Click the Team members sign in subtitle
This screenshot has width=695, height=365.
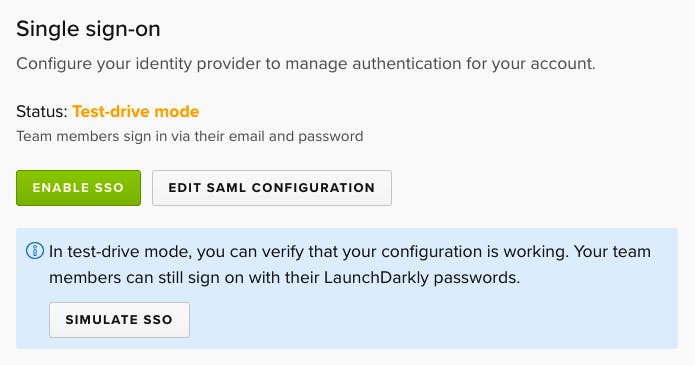point(190,136)
